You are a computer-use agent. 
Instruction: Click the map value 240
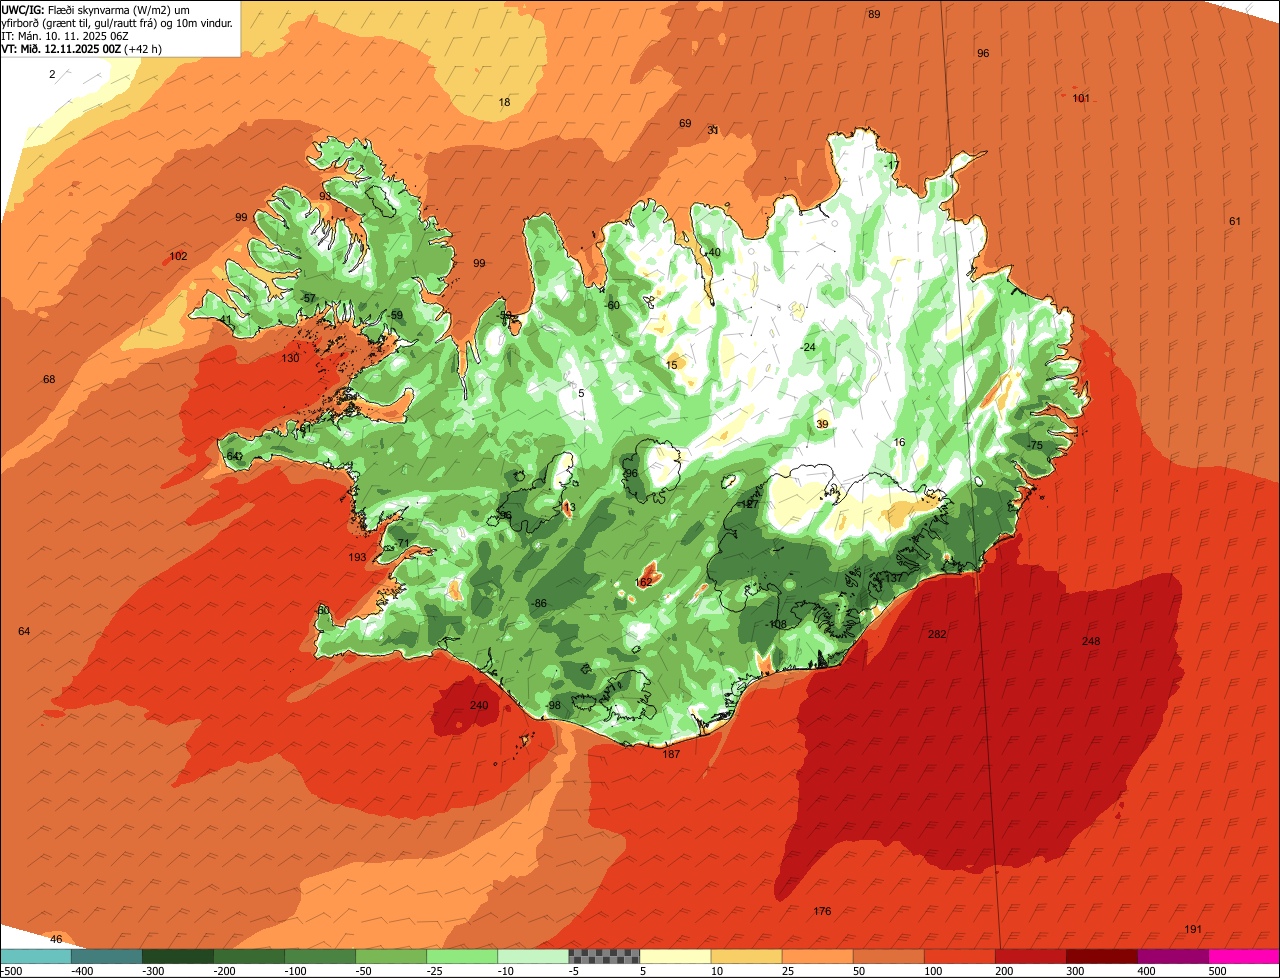(x=479, y=705)
